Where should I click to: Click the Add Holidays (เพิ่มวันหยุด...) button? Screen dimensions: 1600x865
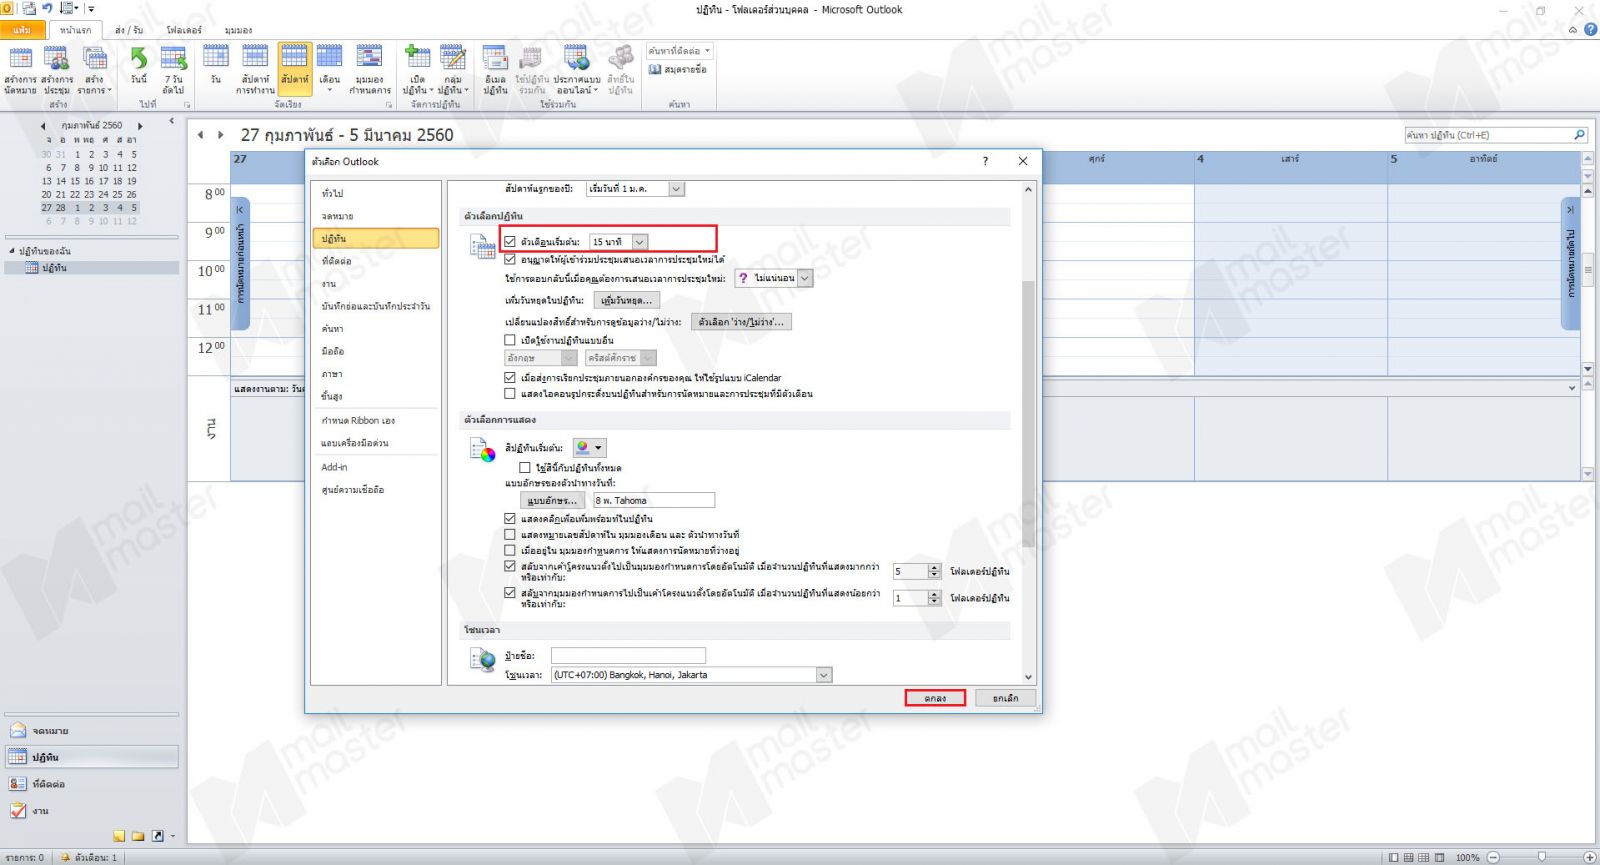(627, 300)
